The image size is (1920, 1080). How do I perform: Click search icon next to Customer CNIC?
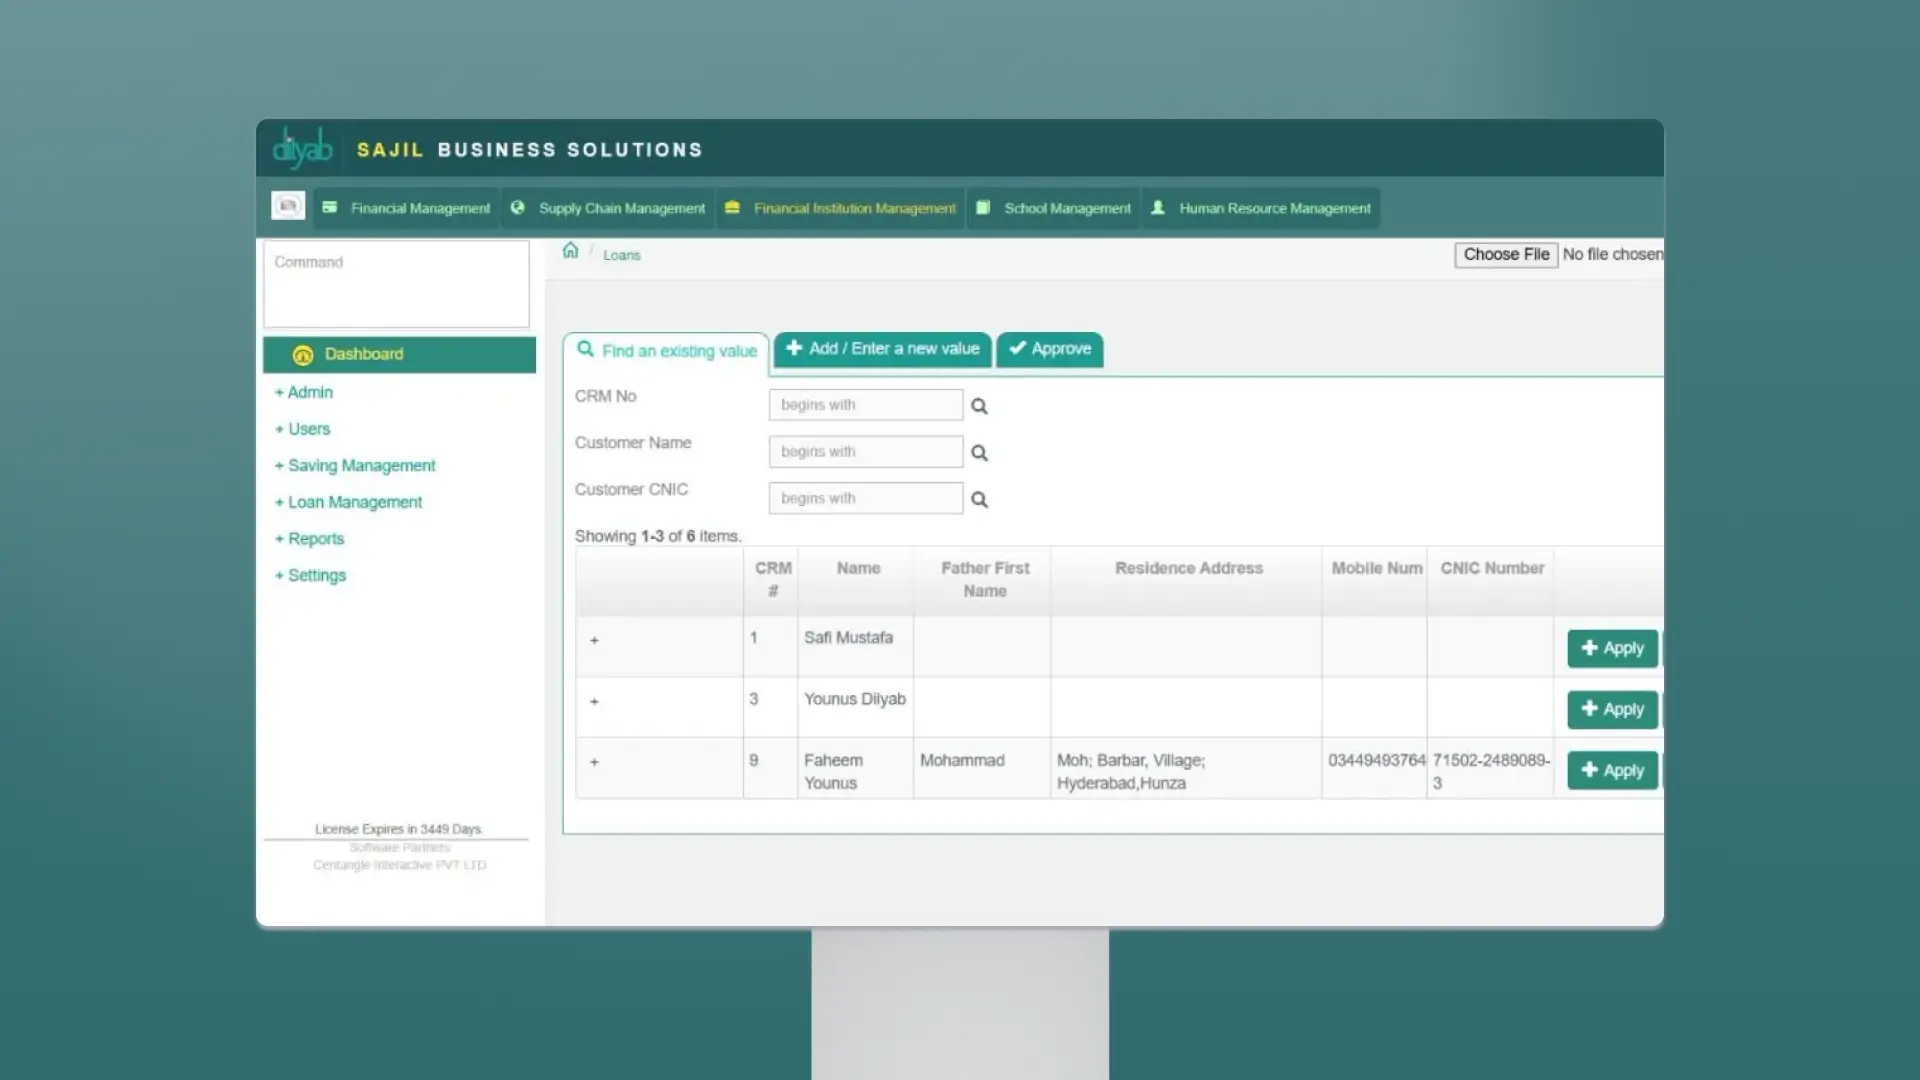click(x=980, y=499)
